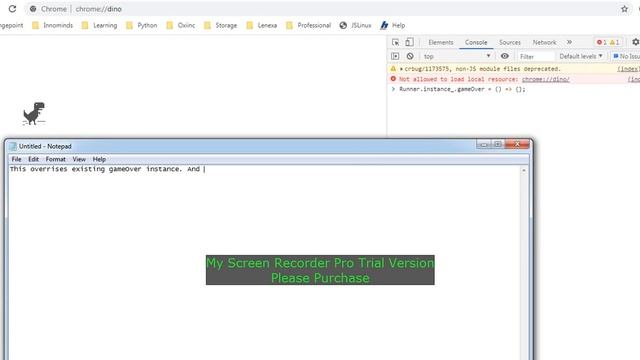This screenshot has width=640, height=360.
Task: Switch to the Sources tab
Action: 510,42
